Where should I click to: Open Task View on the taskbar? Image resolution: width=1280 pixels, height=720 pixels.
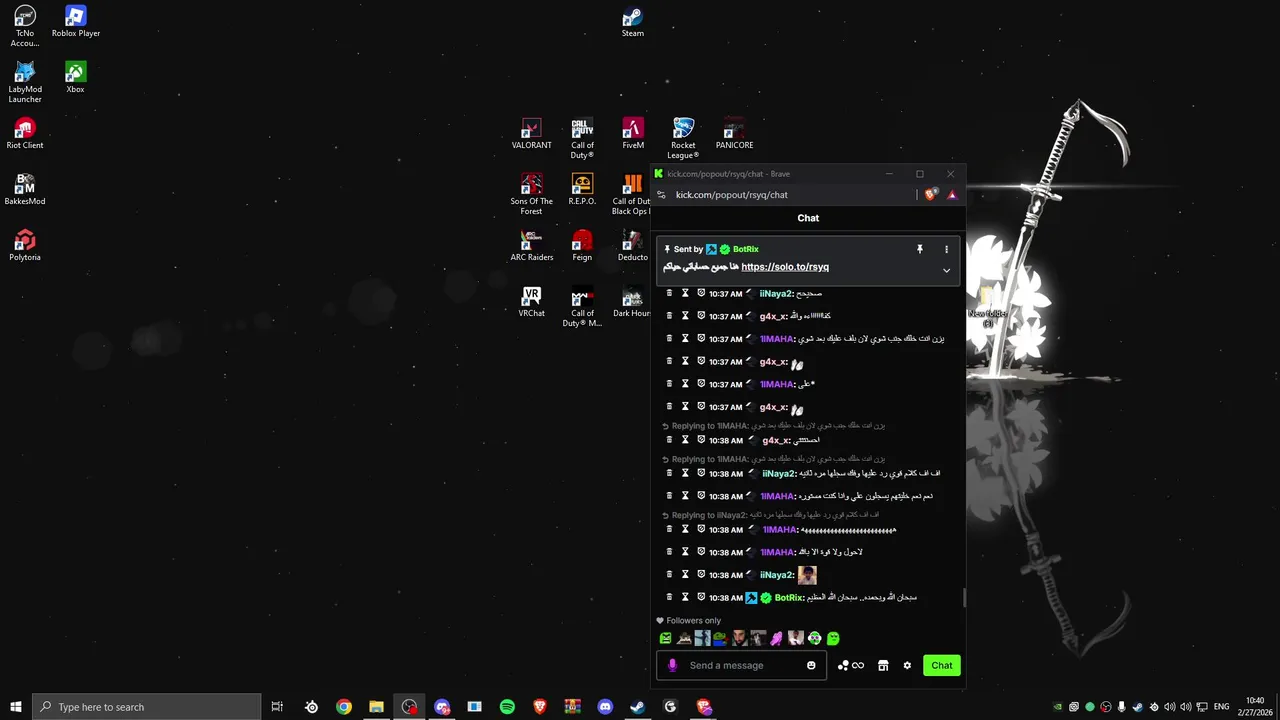pyautogui.click(x=278, y=707)
